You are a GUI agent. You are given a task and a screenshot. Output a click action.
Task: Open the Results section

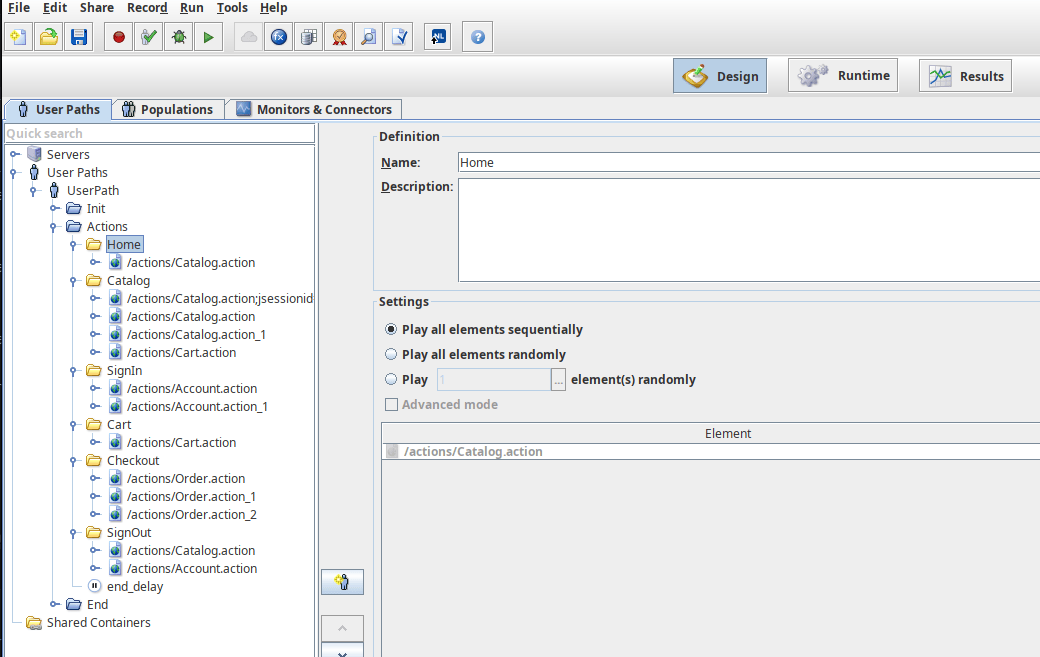point(966,76)
